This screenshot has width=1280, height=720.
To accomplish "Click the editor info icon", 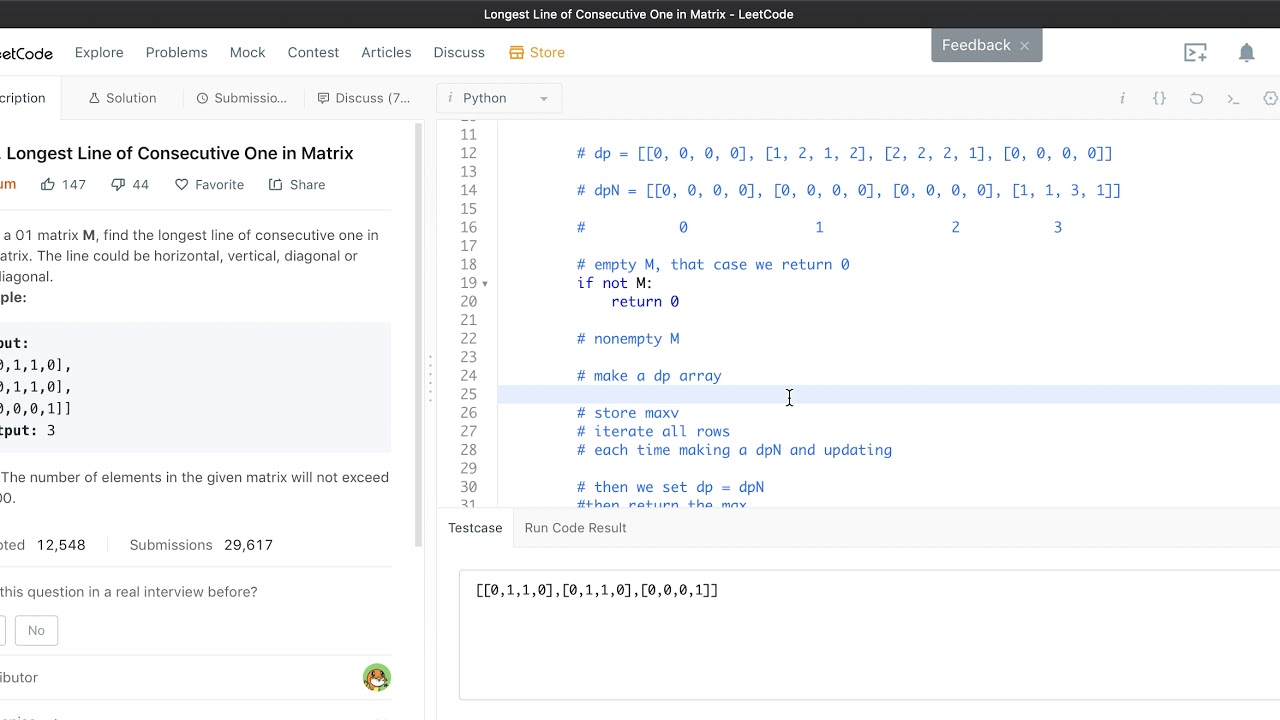I will (x=1122, y=98).
